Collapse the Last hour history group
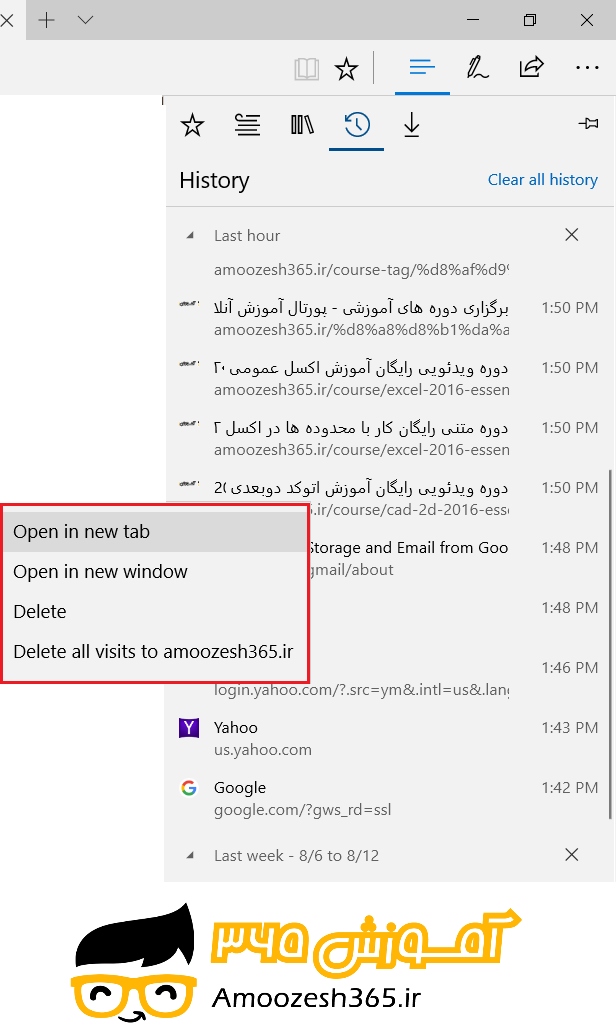The height and width of the screenshot is (1036, 616). (x=190, y=235)
